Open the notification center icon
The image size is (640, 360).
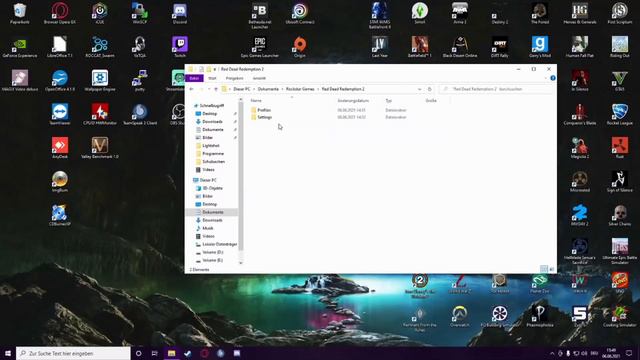pyautogui.click(x=629, y=353)
